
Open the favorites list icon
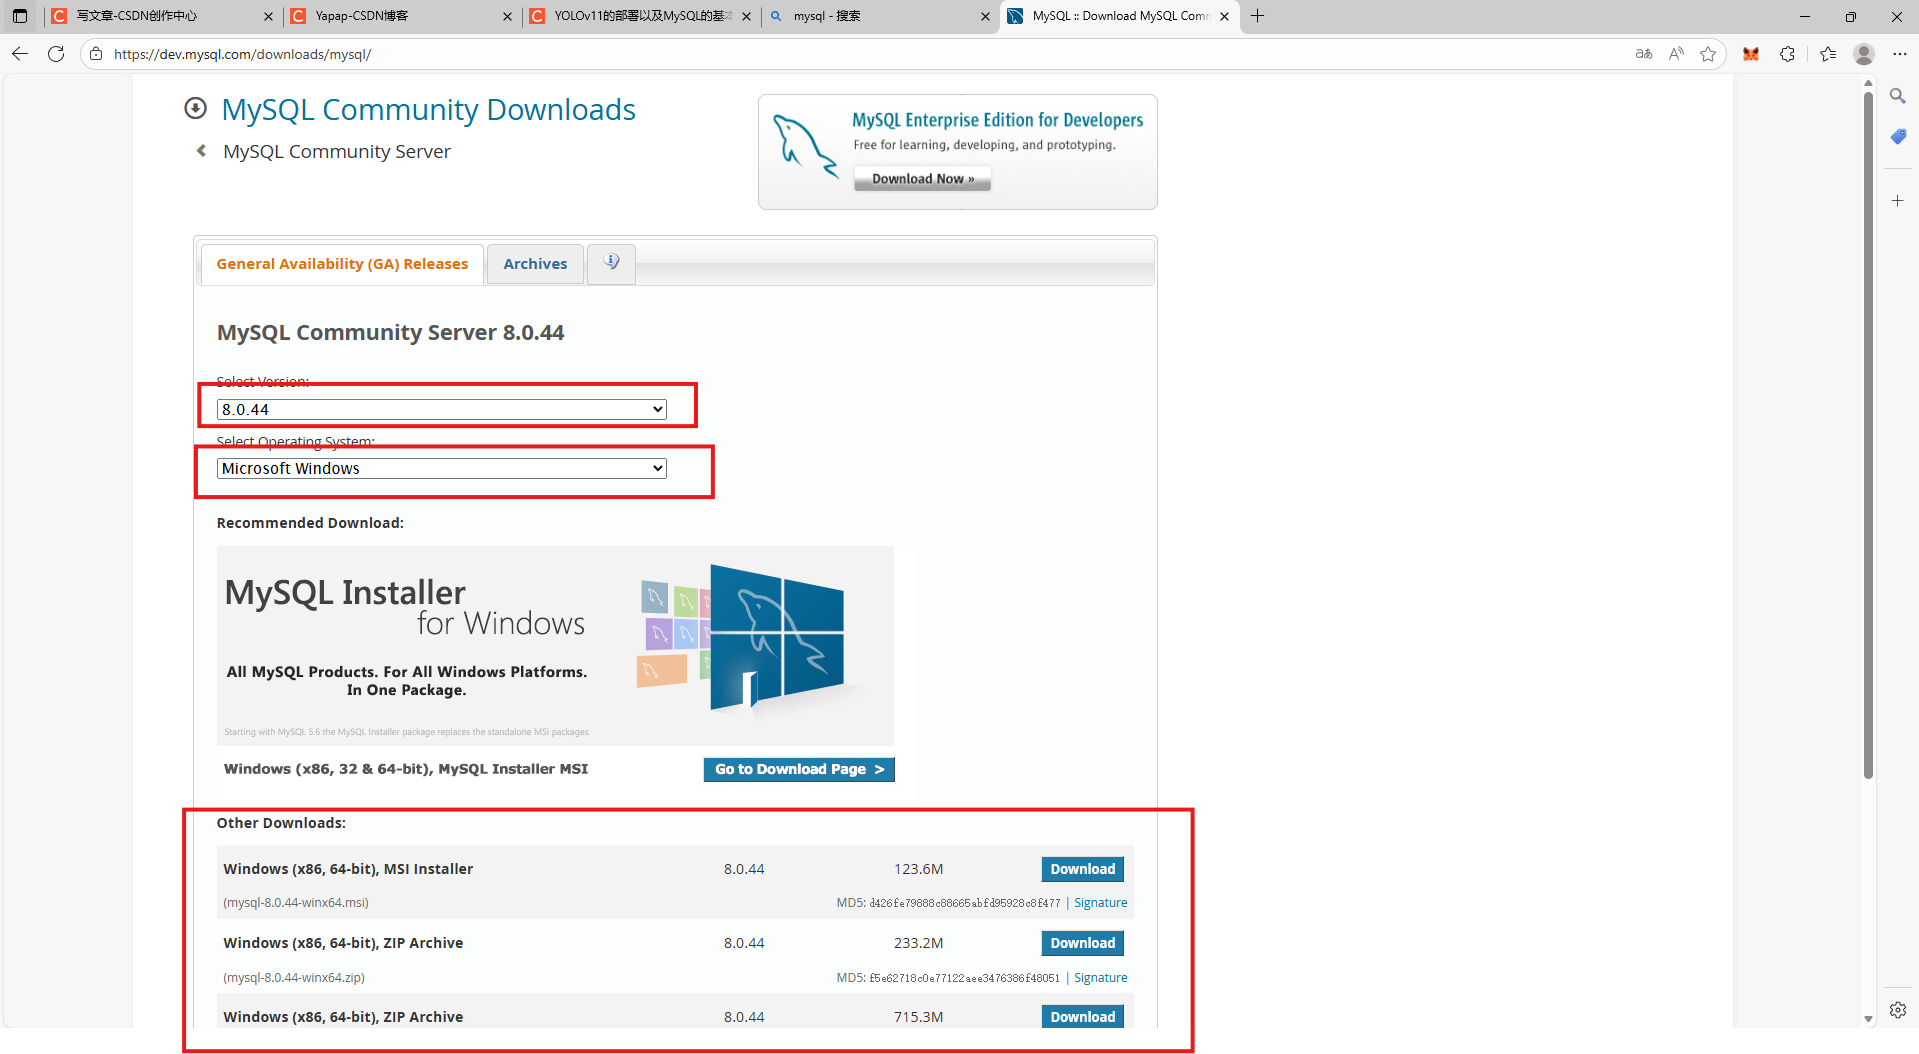[1828, 54]
